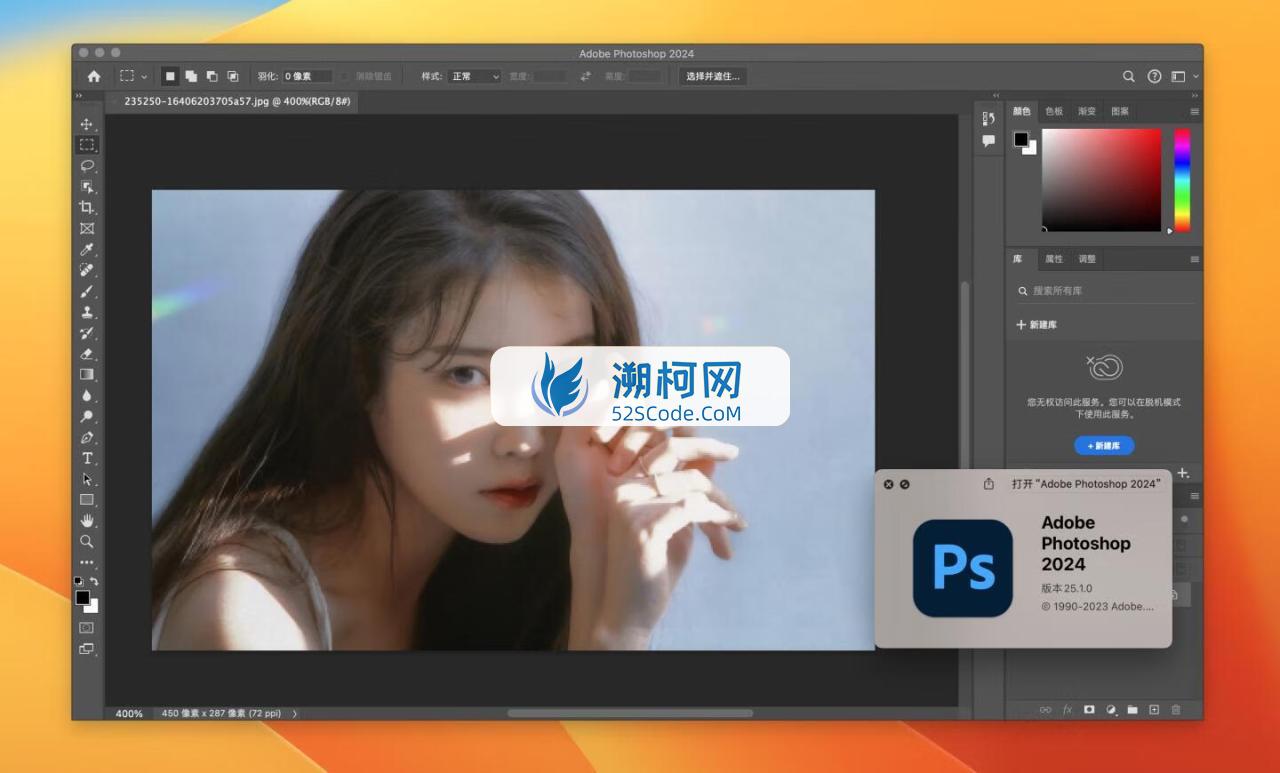Select the Hand tool
This screenshot has width=1280, height=773.
coord(87,520)
